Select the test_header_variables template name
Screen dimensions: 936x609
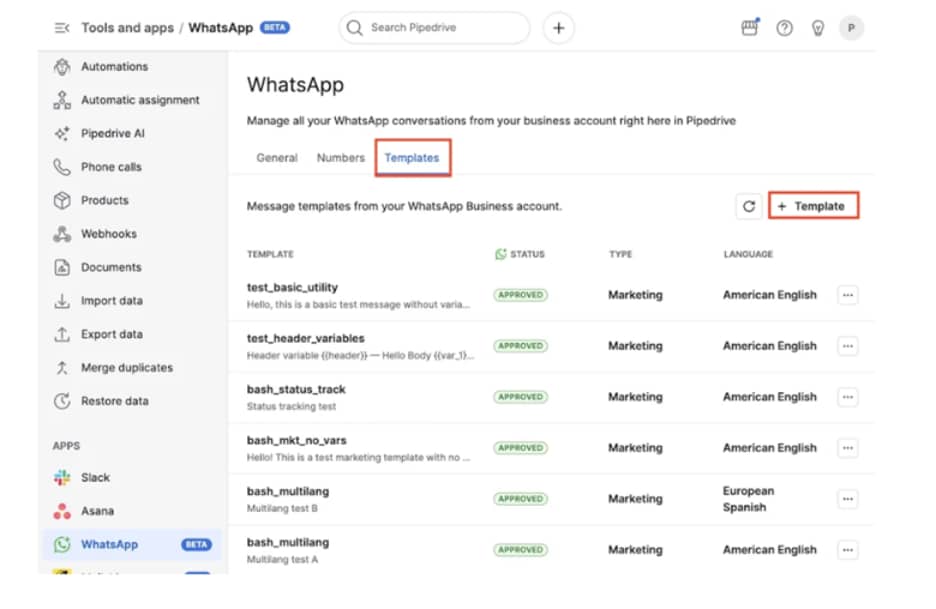pos(306,338)
